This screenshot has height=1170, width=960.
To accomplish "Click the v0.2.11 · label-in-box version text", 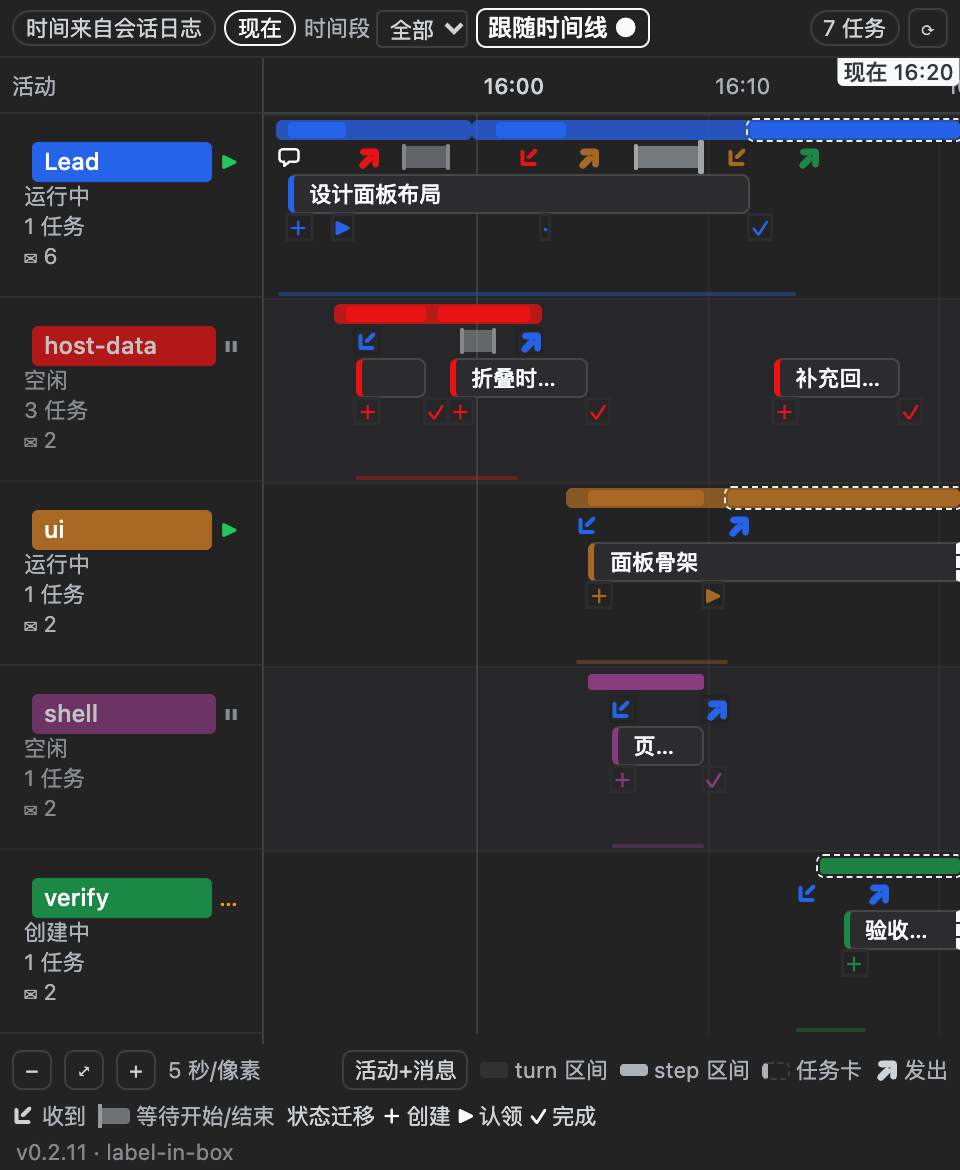I will click(x=125, y=1152).
